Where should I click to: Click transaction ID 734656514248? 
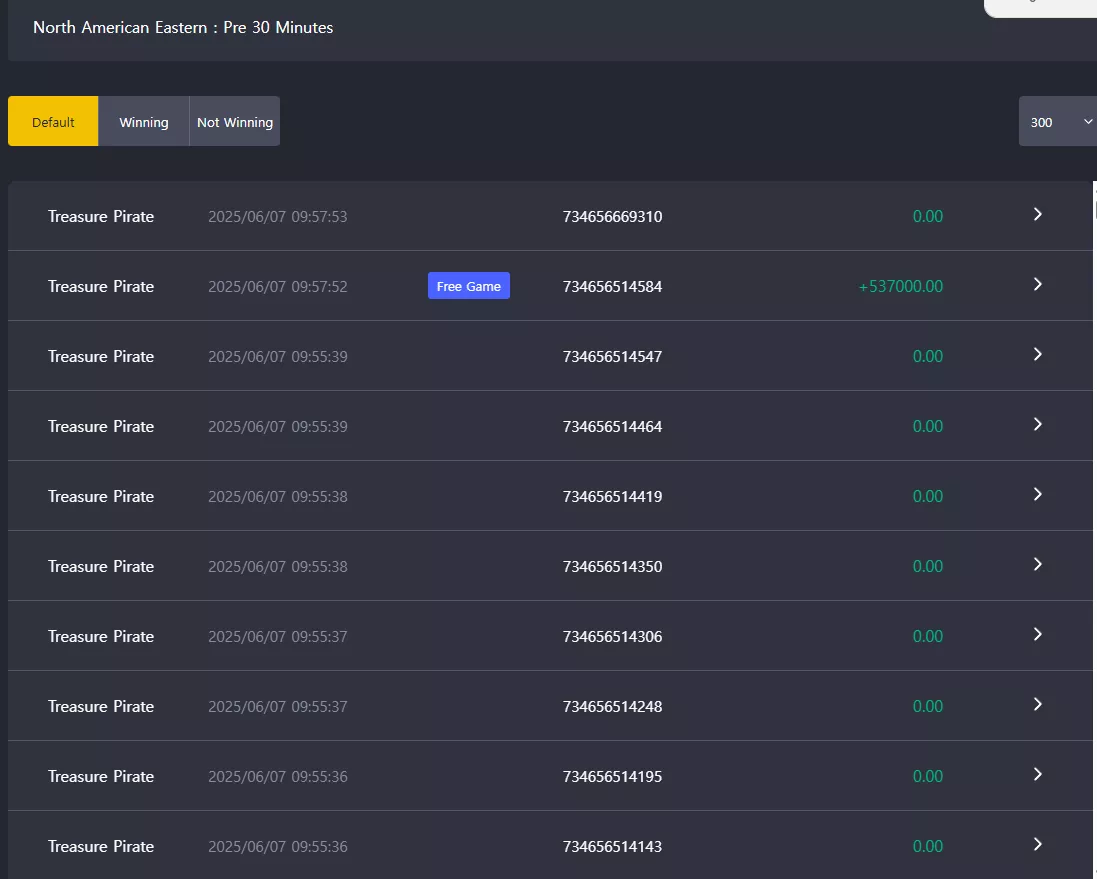tap(612, 706)
